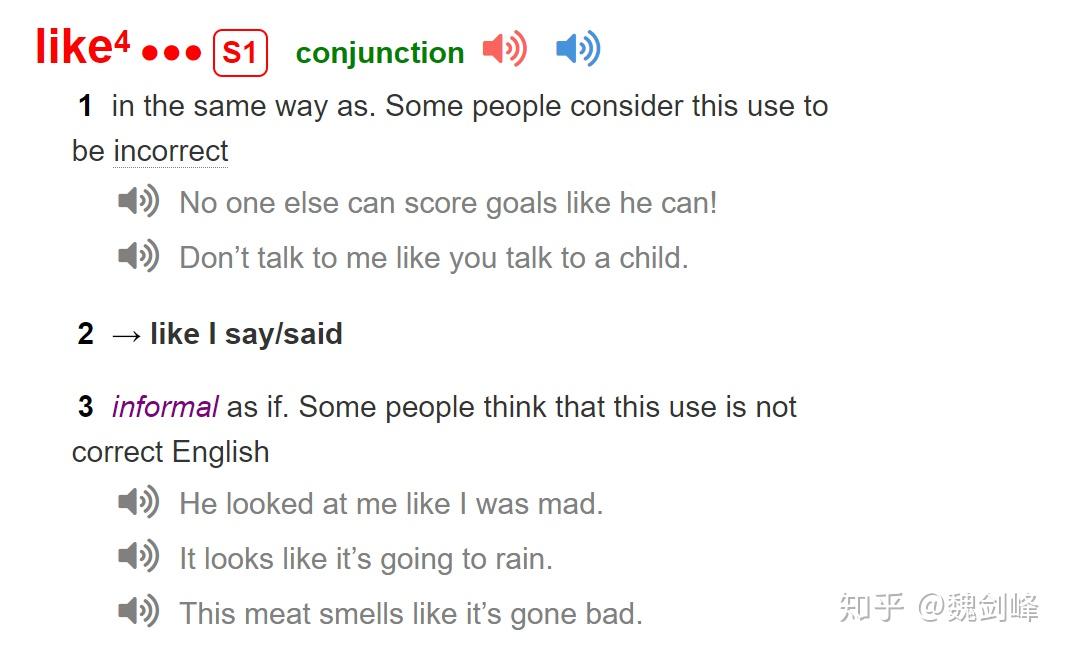Click the red headword "like"
The width and height of the screenshot is (1066, 652).
coord(73,47)
